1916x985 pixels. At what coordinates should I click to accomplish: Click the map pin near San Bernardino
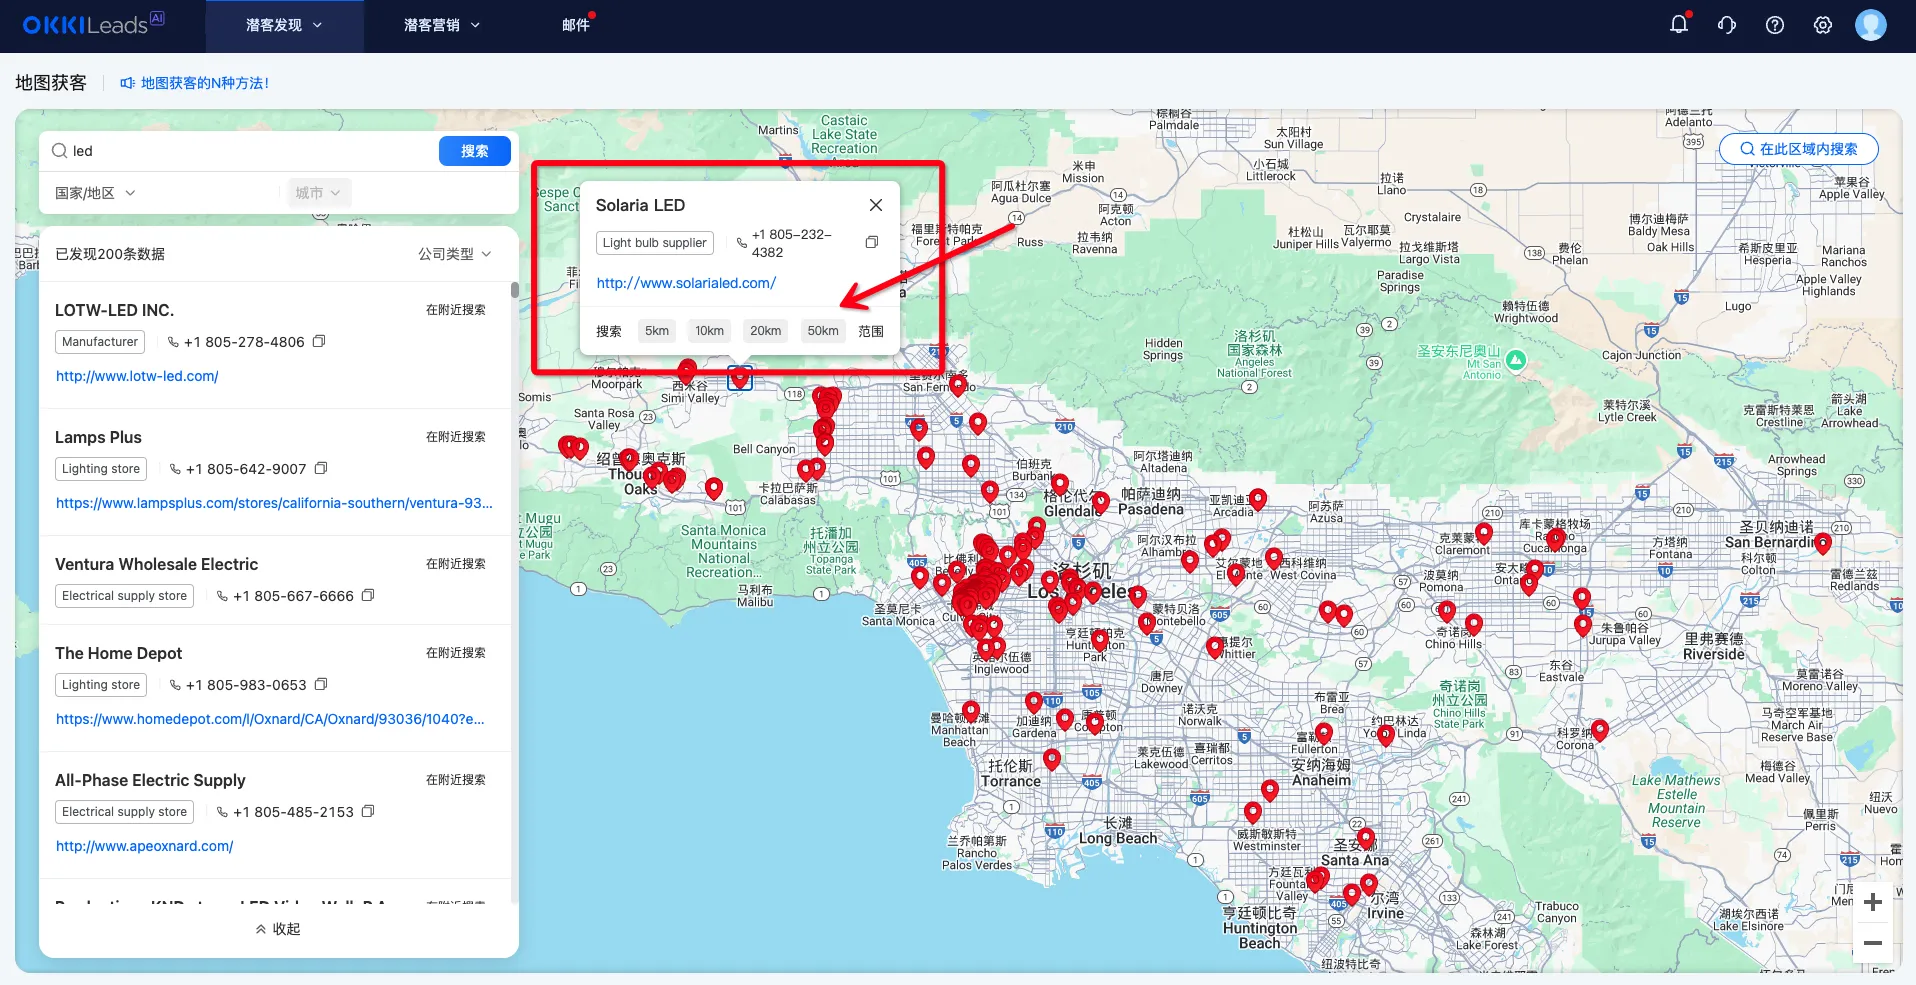click(x=1823, y=543)
